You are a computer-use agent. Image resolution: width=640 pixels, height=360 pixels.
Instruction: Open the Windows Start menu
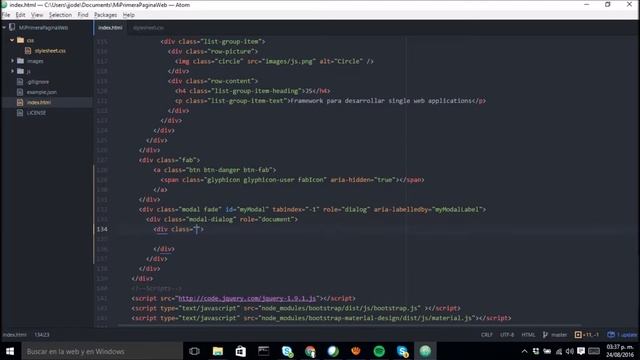10,351
